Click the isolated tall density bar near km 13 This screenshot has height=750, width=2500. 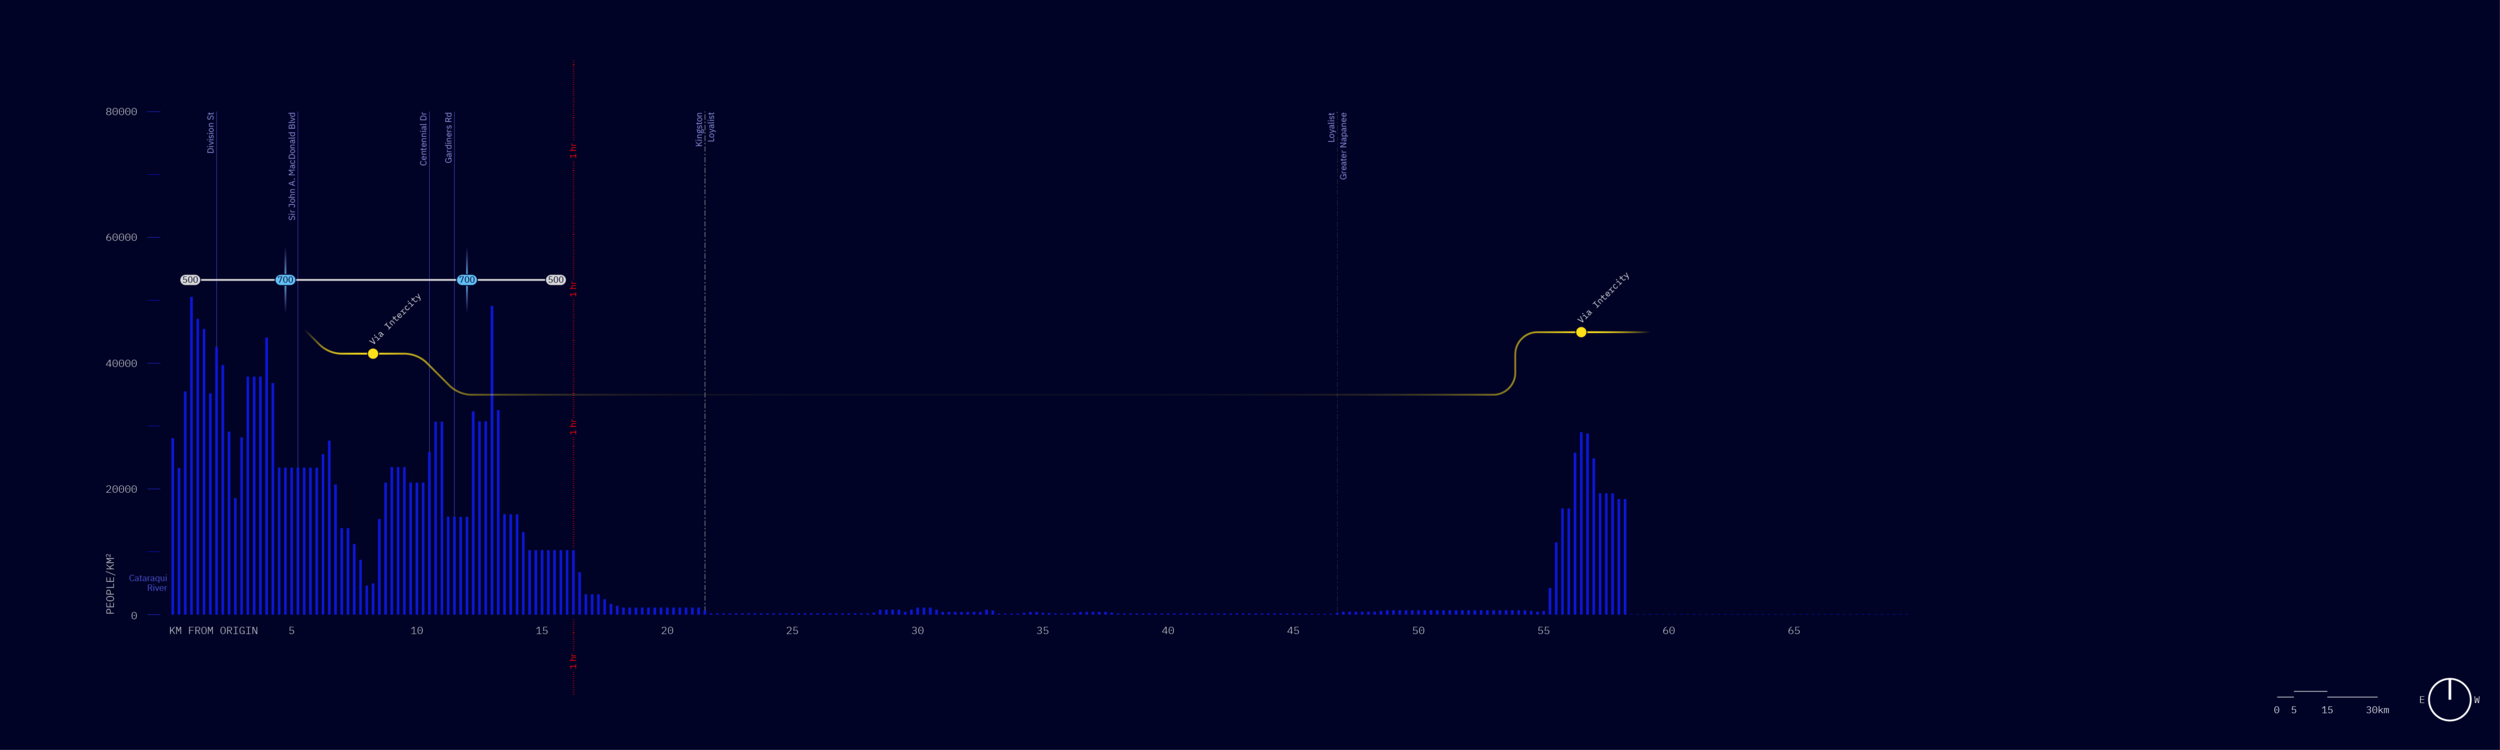point(492,460)
